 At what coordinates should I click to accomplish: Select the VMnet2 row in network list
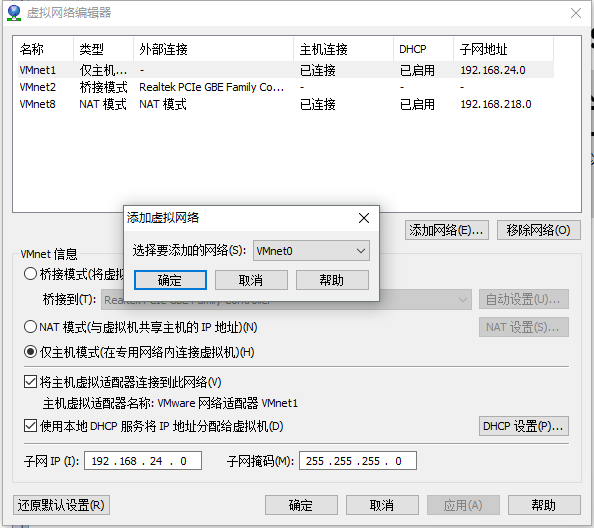pyautogui.click(x=286, y=87)
